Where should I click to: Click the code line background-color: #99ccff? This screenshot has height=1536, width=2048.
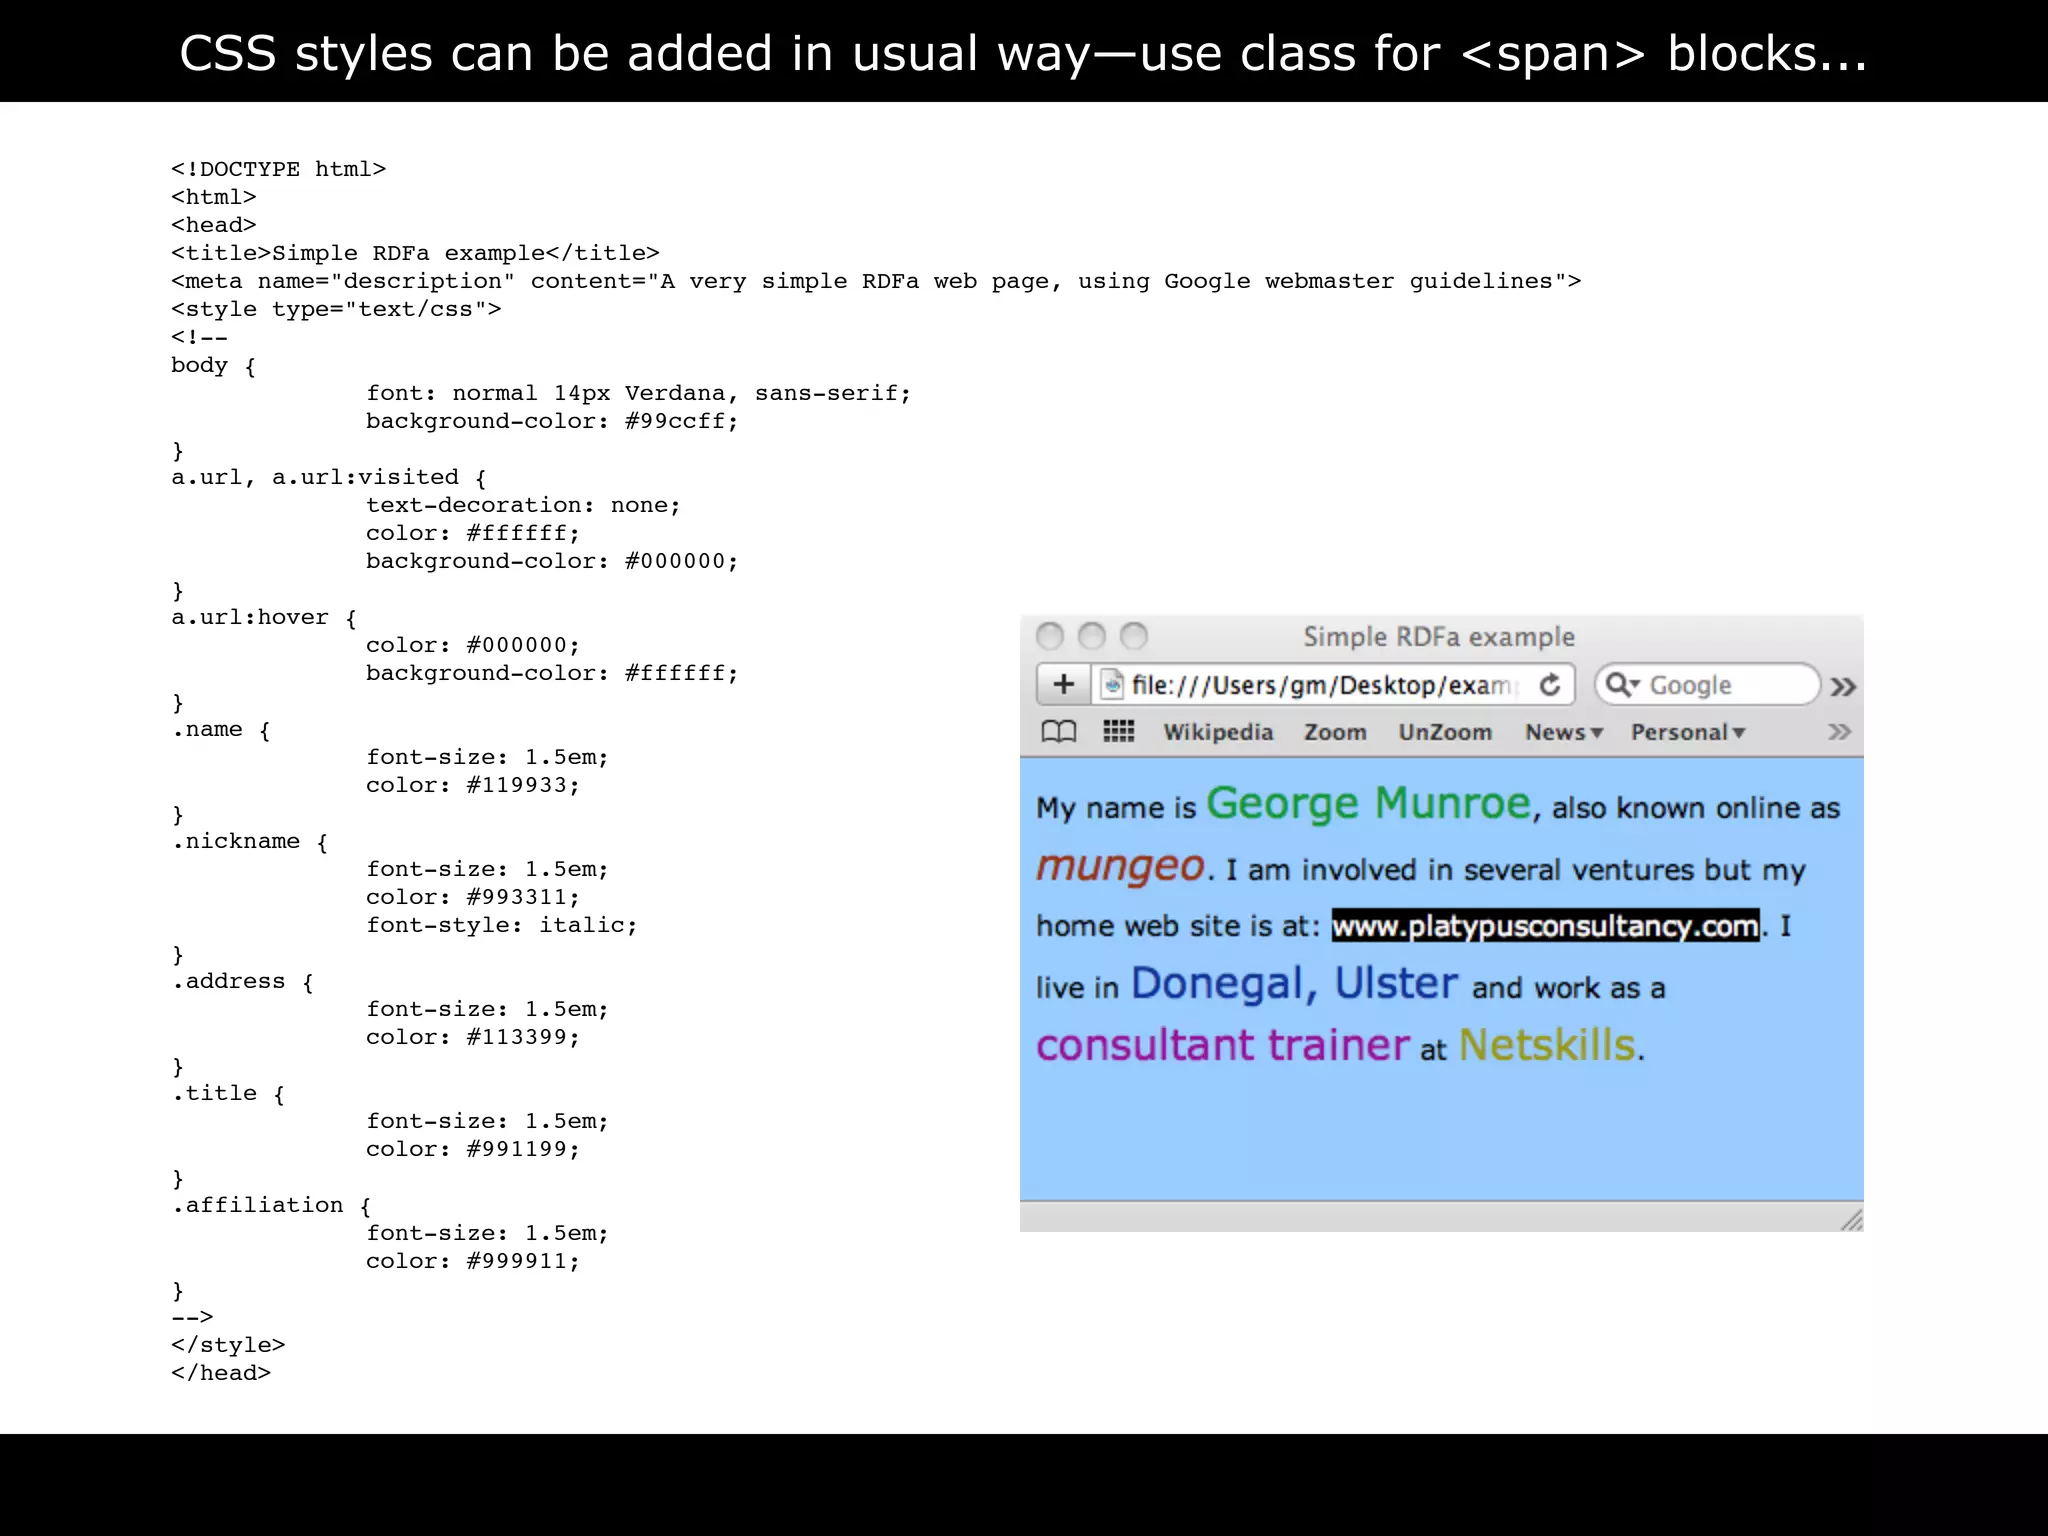point(552,421)
